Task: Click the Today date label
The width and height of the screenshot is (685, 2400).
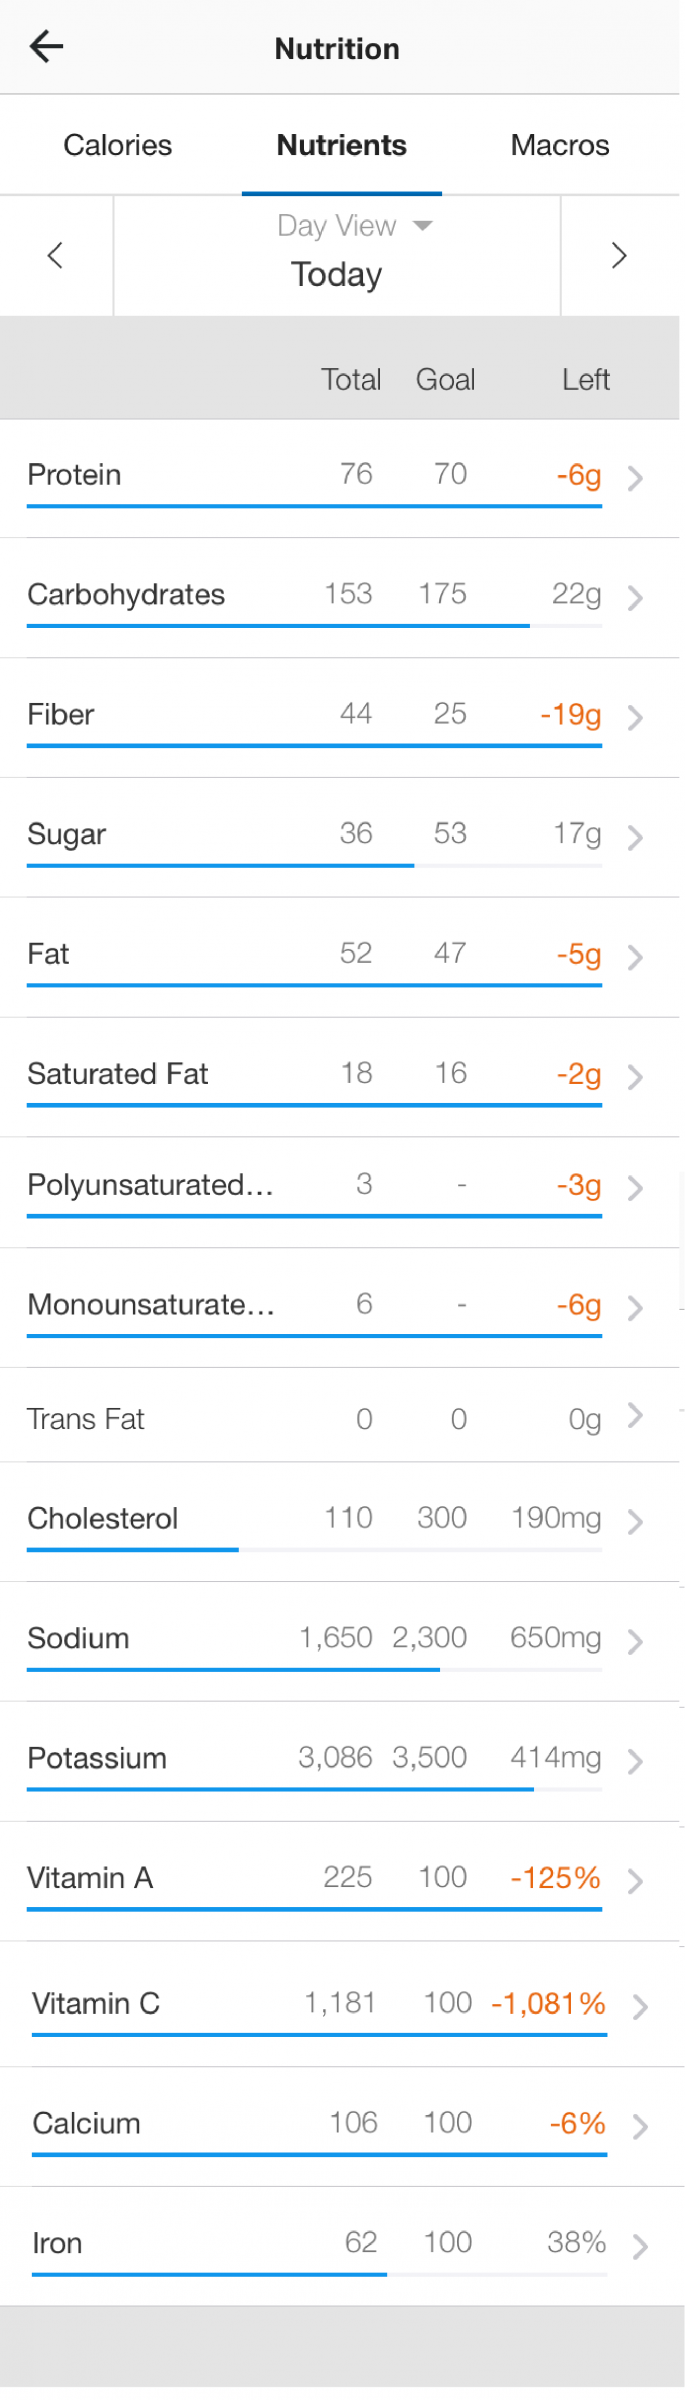Action: (x=337, y=274)
